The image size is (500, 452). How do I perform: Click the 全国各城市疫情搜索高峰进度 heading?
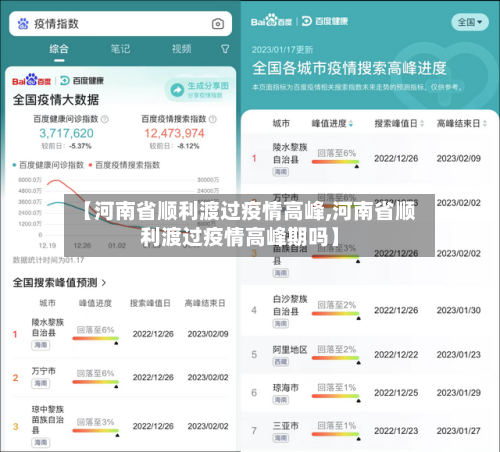tap(349, 68)
